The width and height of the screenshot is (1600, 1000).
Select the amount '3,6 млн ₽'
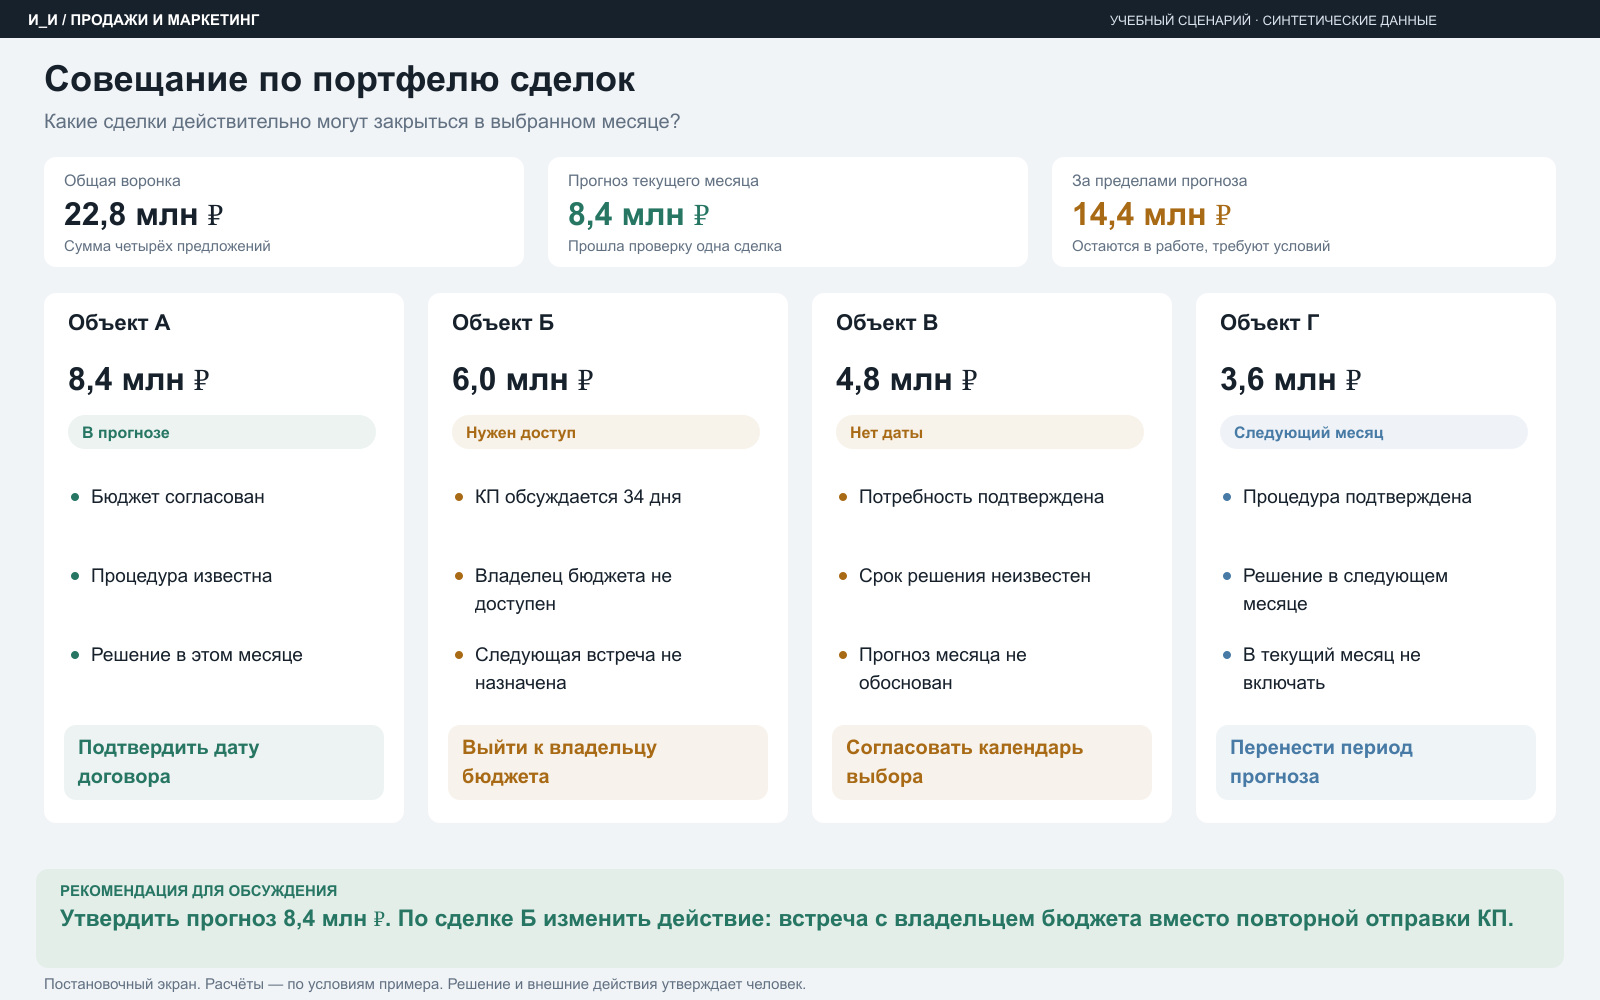(1291, 380)
